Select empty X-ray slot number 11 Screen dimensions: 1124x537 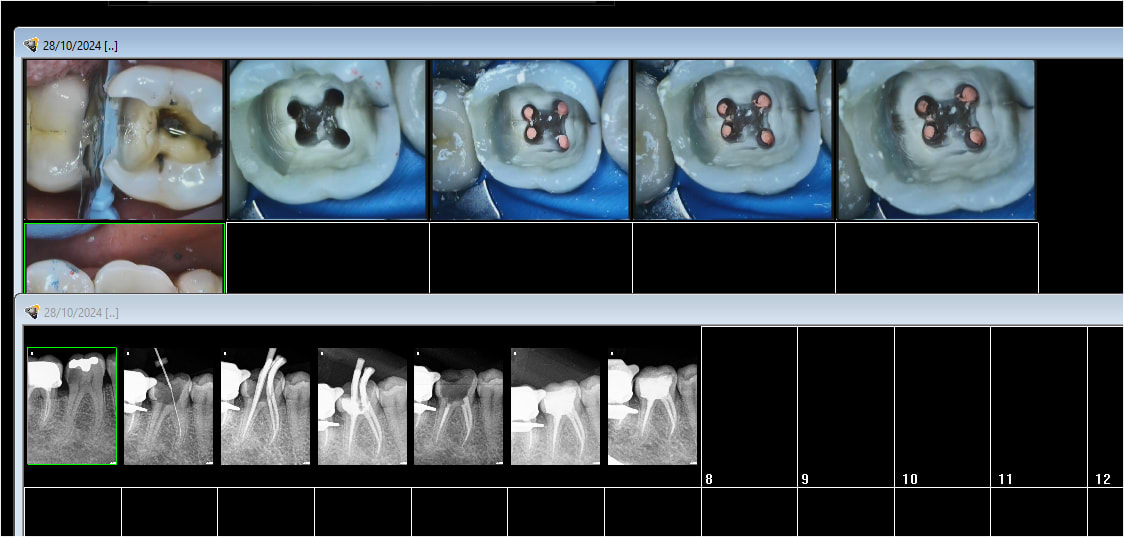1038,406
